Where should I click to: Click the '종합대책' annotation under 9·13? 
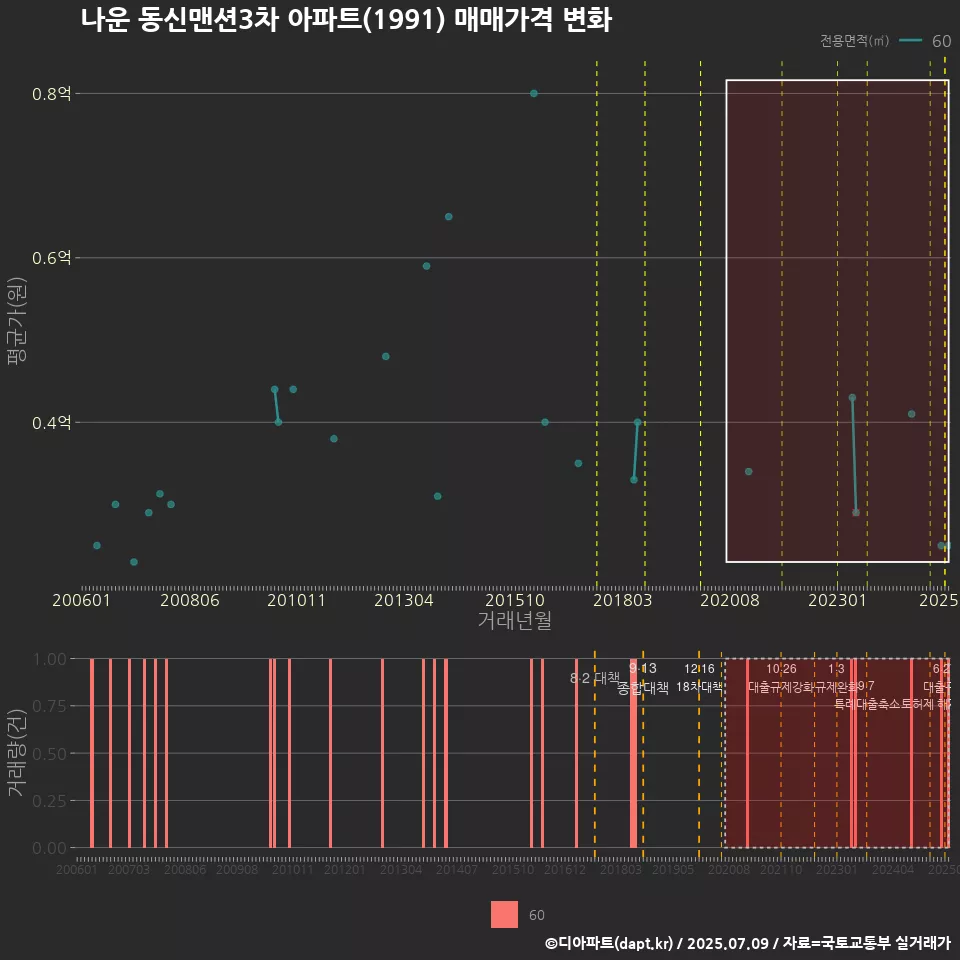coord(642,688)
